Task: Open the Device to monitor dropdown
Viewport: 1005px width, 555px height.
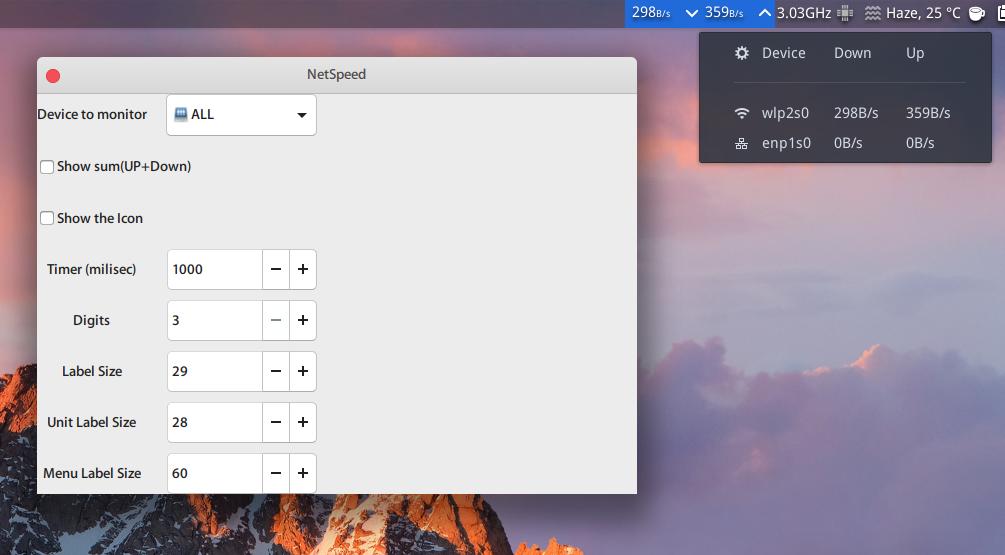Action: (241, 115)
